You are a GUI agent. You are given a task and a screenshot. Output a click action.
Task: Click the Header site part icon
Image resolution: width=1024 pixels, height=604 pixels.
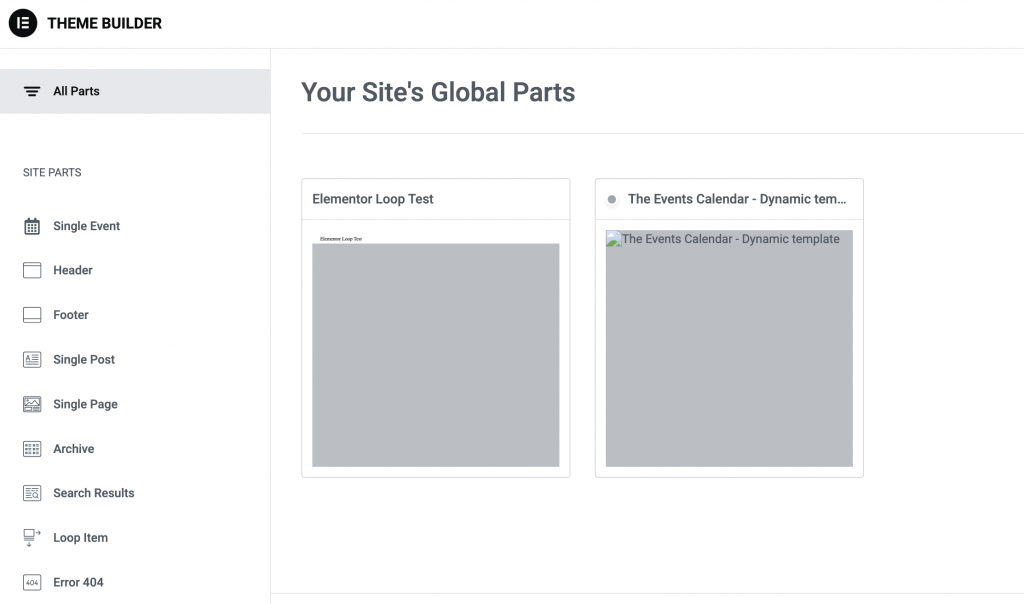pos(32,270)
